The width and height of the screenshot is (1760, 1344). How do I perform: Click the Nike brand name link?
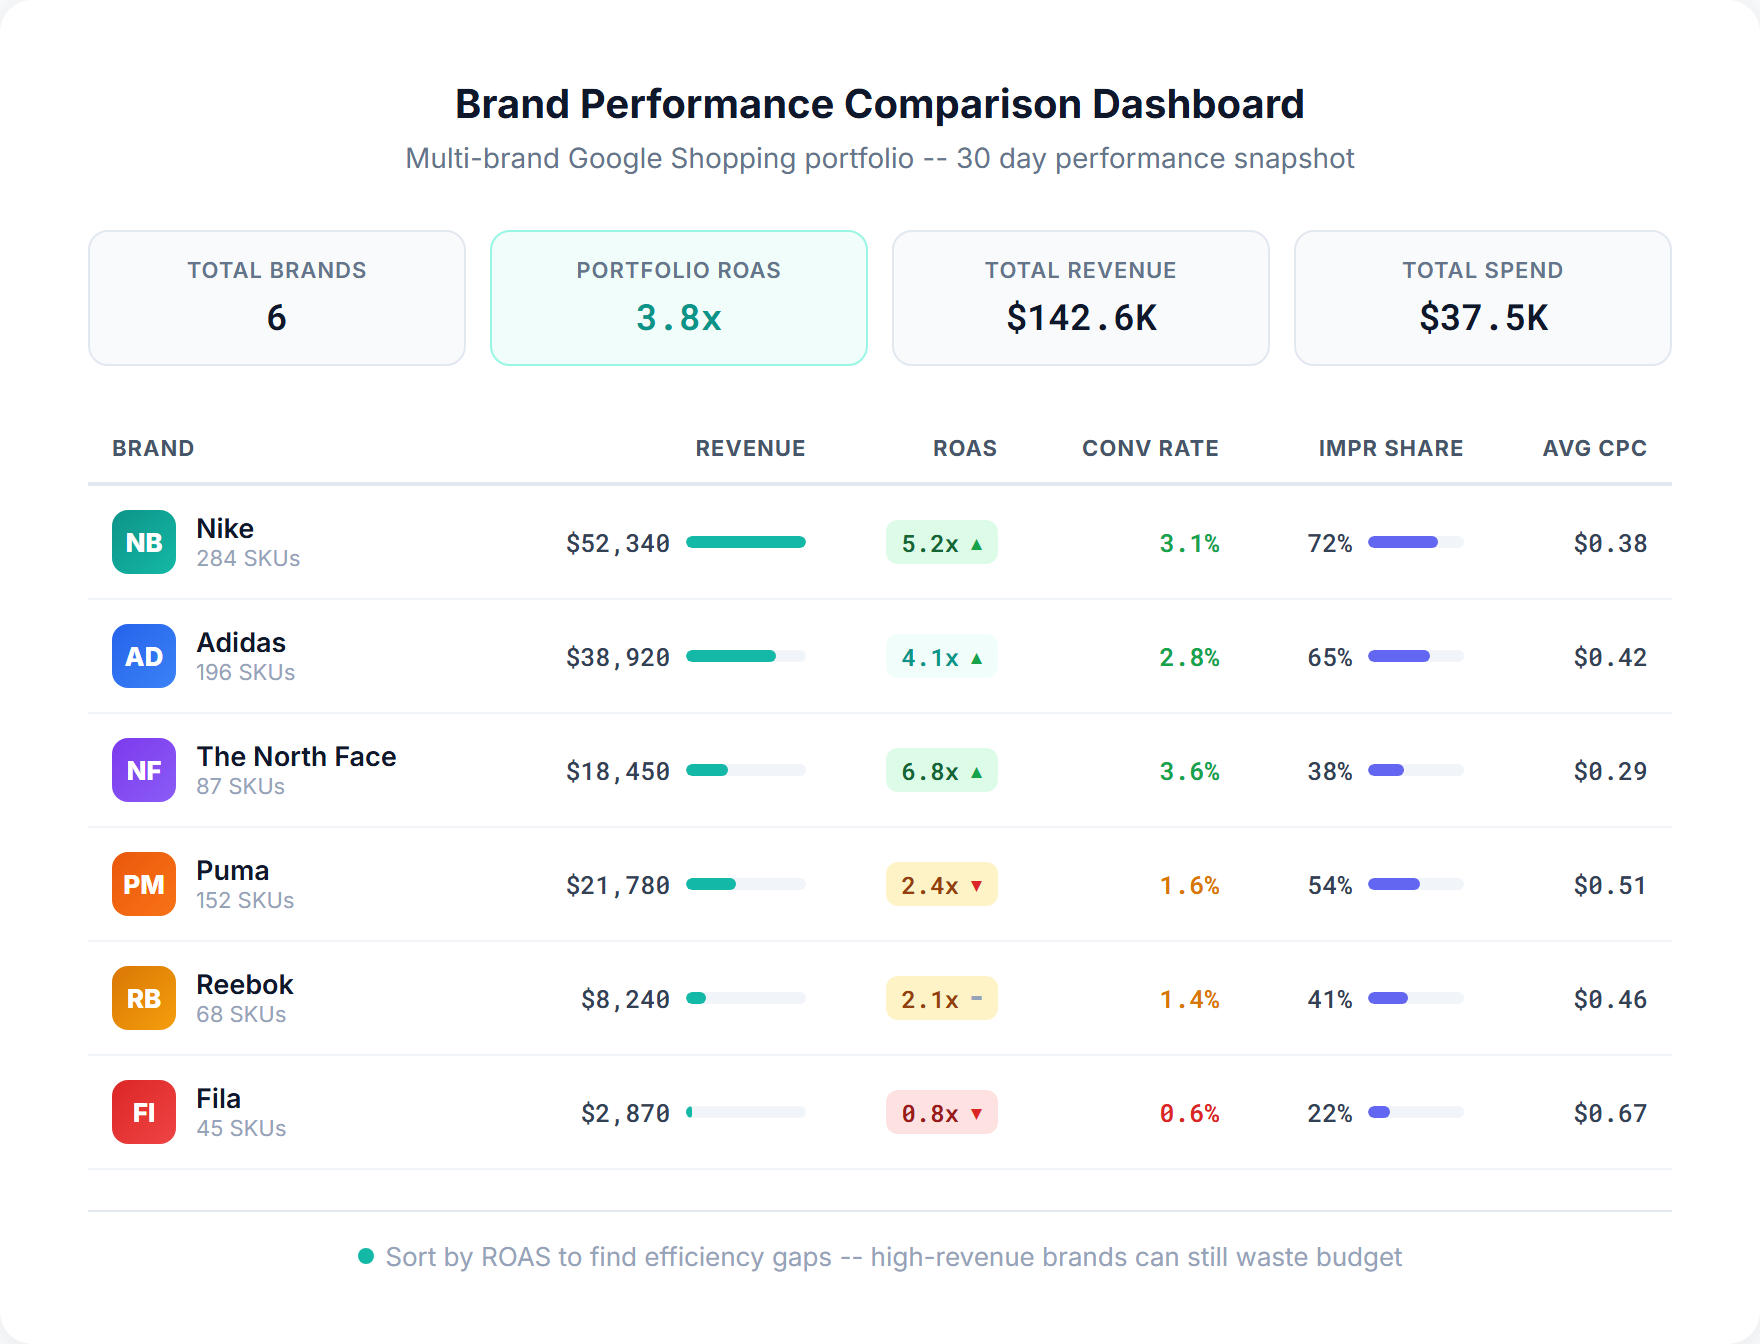[x=226, y=528]
